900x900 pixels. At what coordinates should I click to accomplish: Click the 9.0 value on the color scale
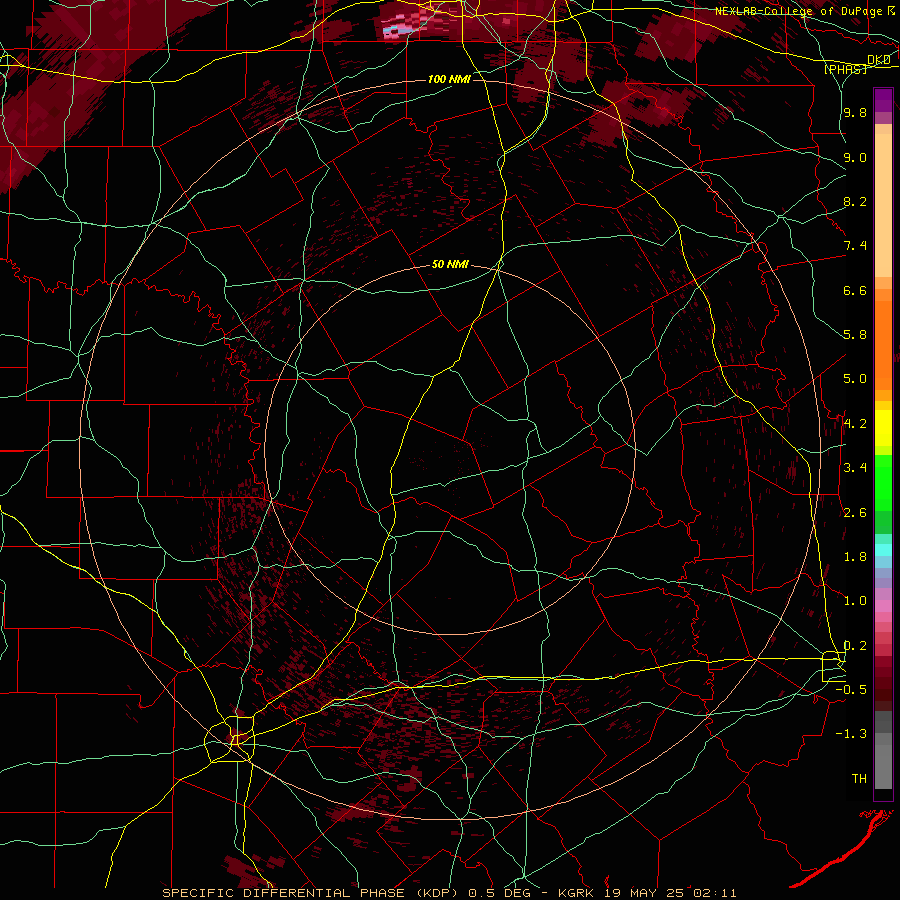click(855, 157)
